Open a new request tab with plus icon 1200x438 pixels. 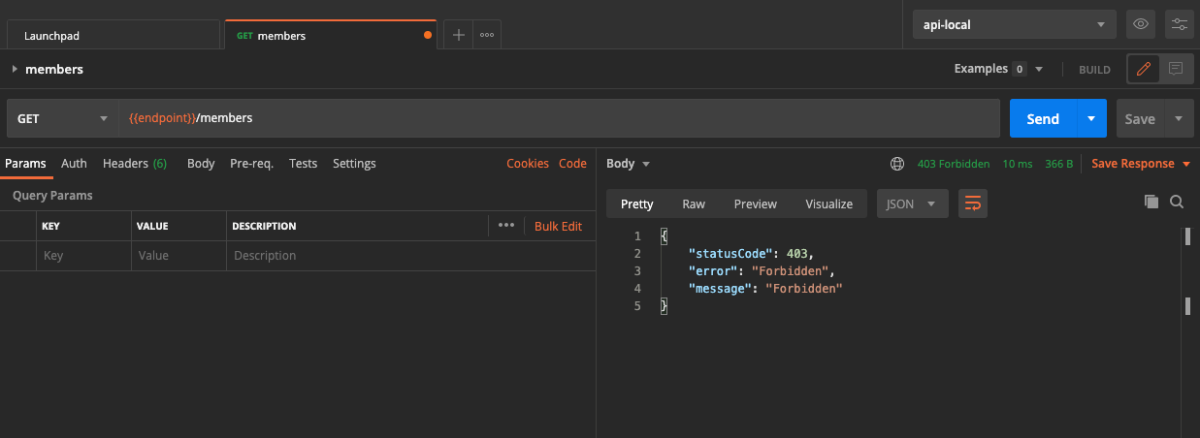(459, 35)
